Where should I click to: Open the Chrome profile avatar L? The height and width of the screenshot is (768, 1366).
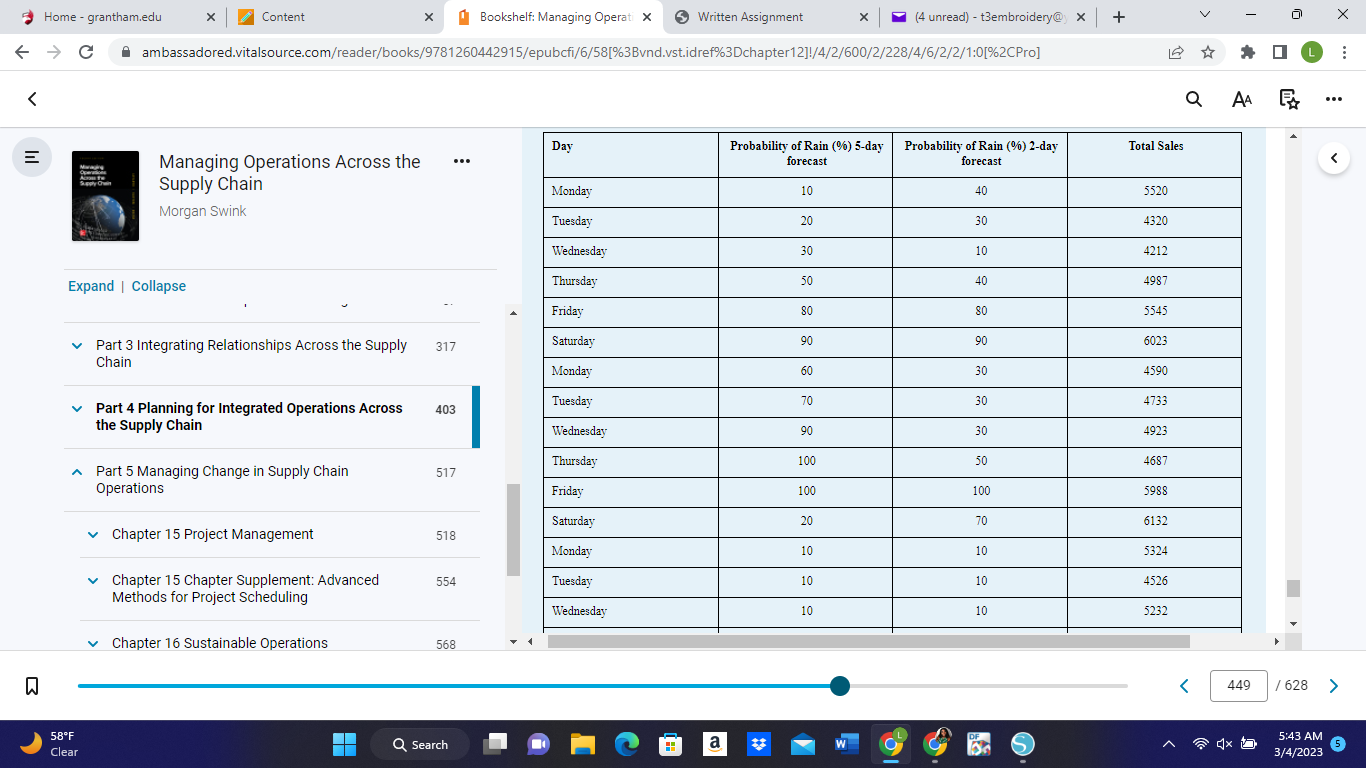[x=1311, y=52]
